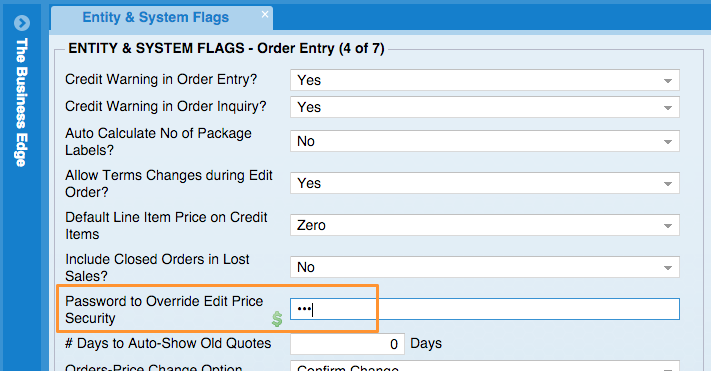
Task: Click the Days to Auto-Show Old Quotes field
Action: (347, 344)
